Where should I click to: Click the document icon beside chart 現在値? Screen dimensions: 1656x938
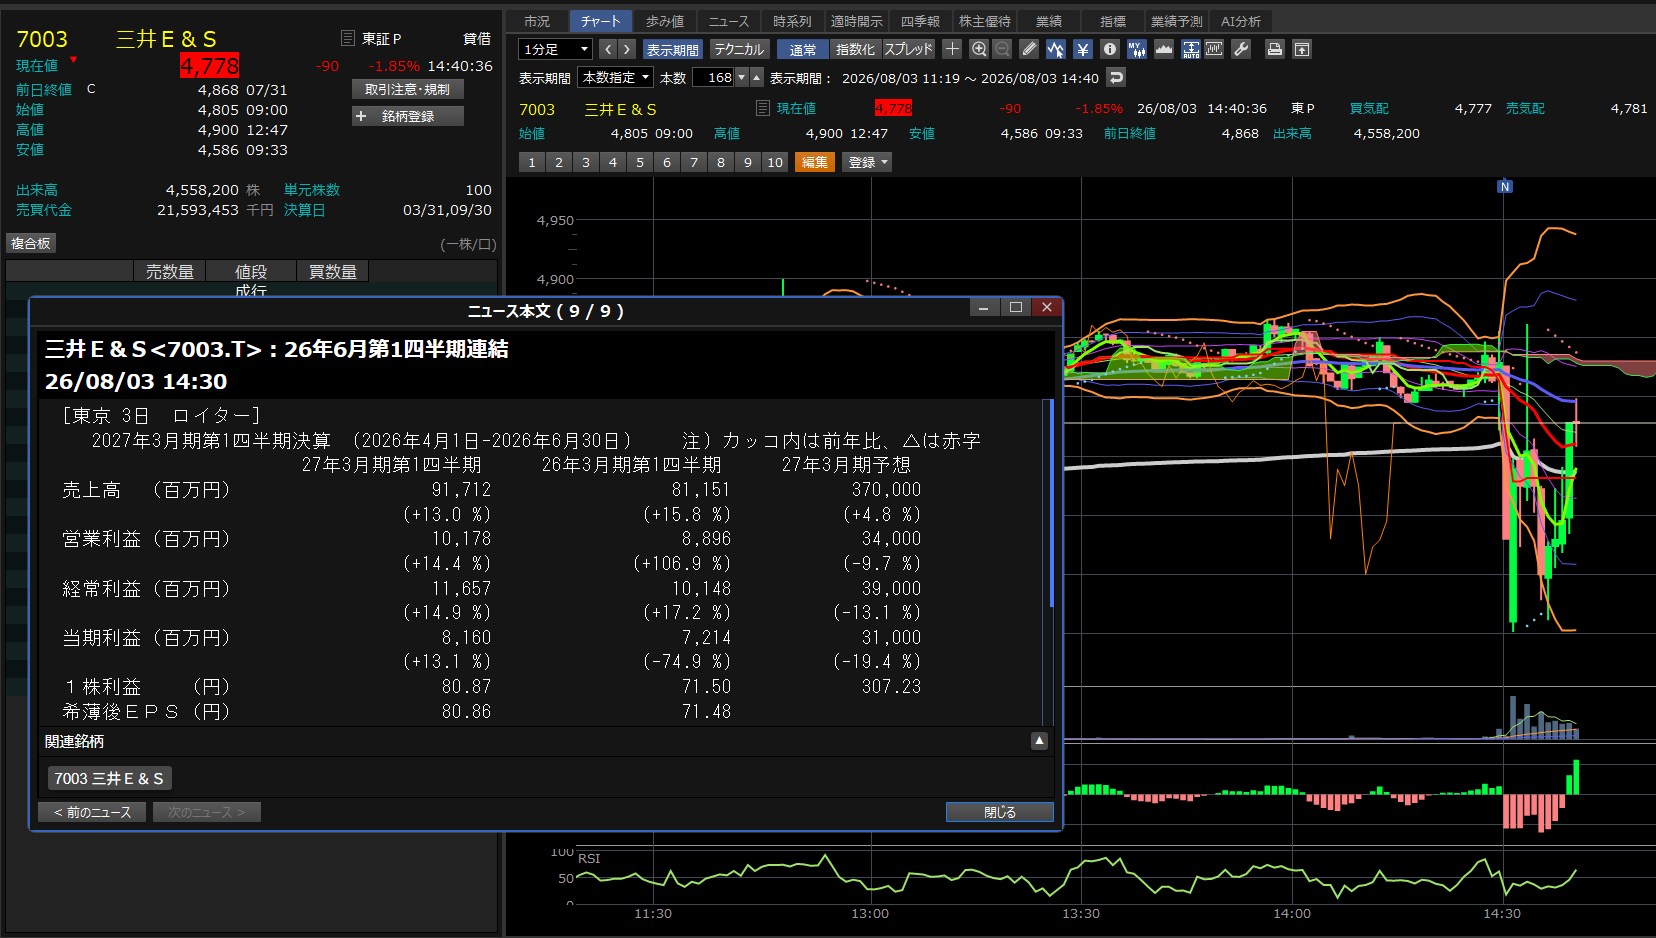762,108
